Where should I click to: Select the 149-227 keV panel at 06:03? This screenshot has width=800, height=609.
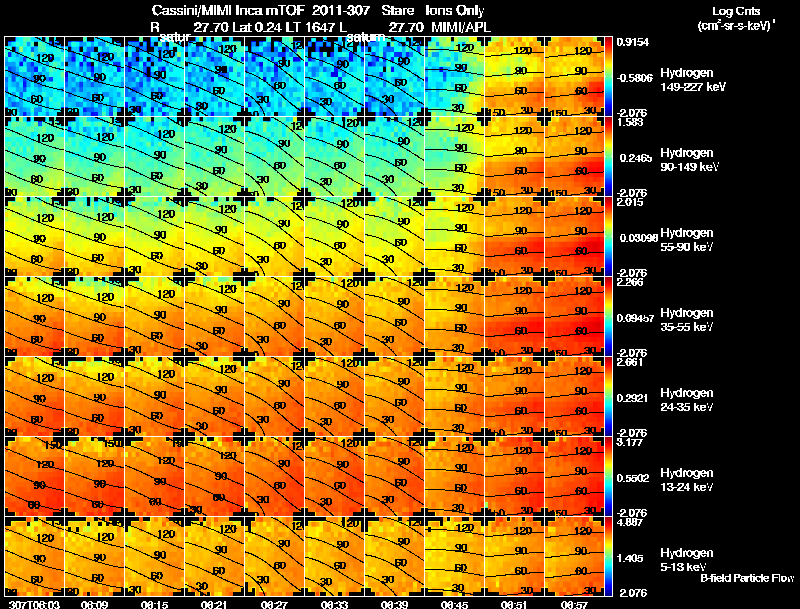point(34,77)
